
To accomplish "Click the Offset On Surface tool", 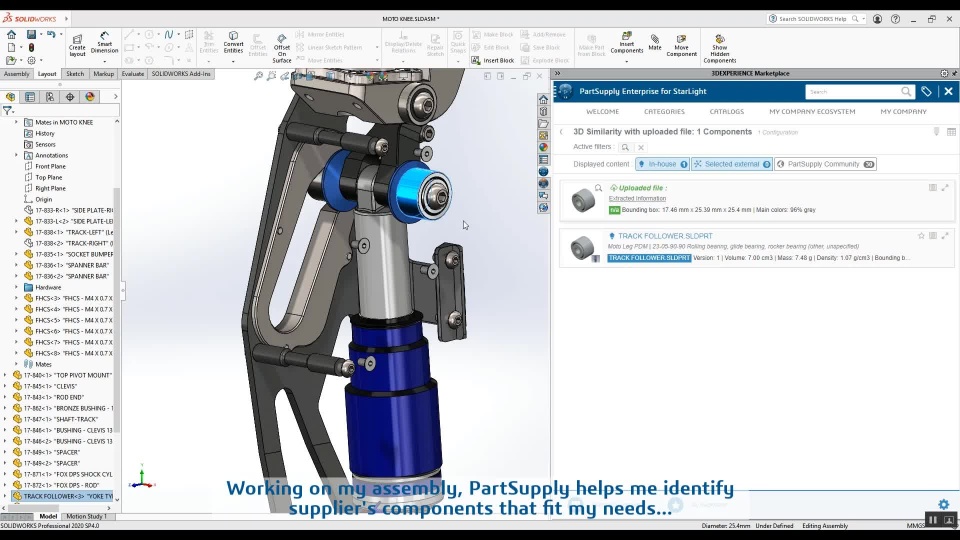I will (282, 48).
